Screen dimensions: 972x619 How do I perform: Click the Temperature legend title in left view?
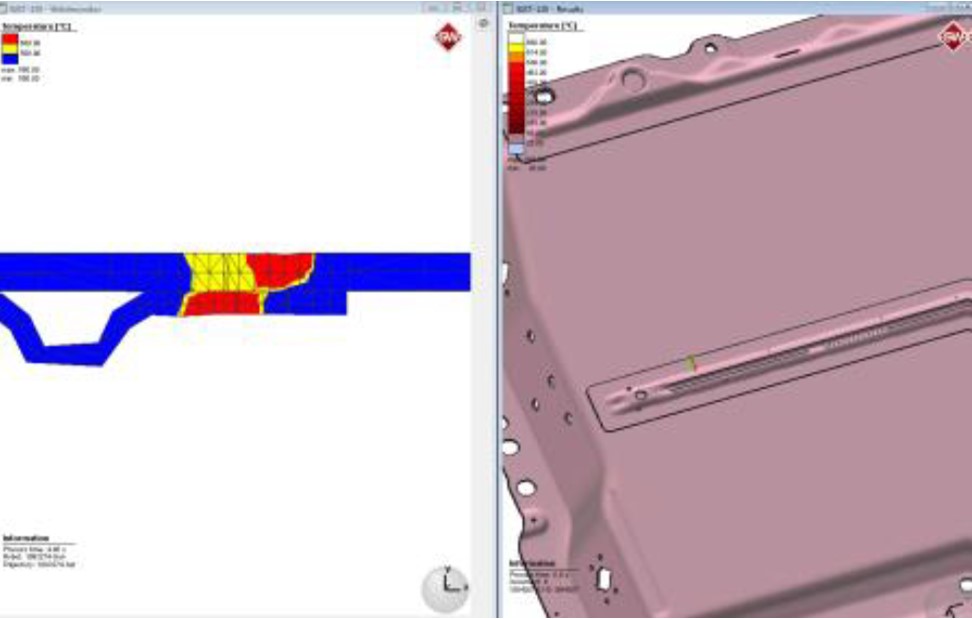[39, 26]
